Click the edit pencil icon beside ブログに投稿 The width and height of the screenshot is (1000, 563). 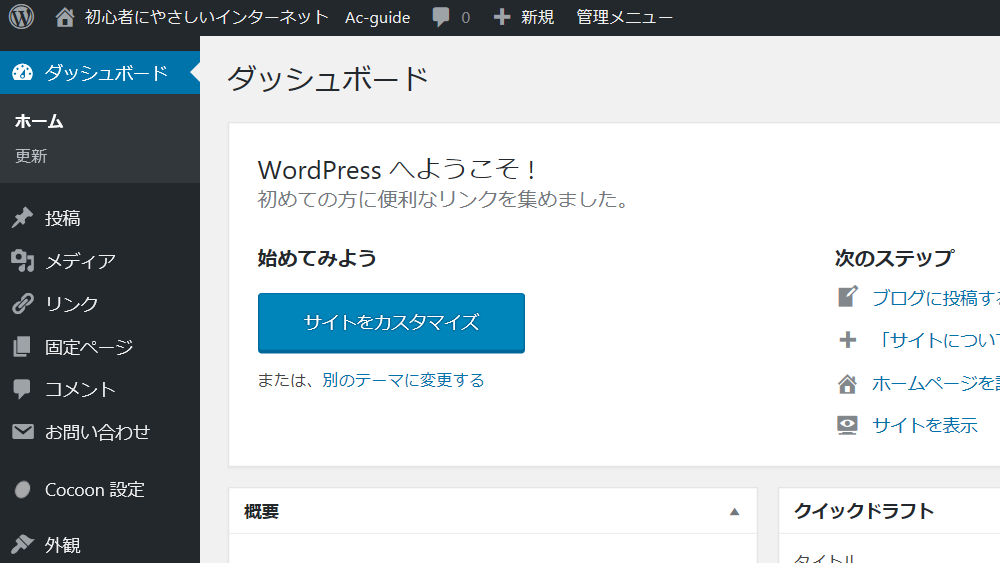pyautogui.click(x=848, y=297)
